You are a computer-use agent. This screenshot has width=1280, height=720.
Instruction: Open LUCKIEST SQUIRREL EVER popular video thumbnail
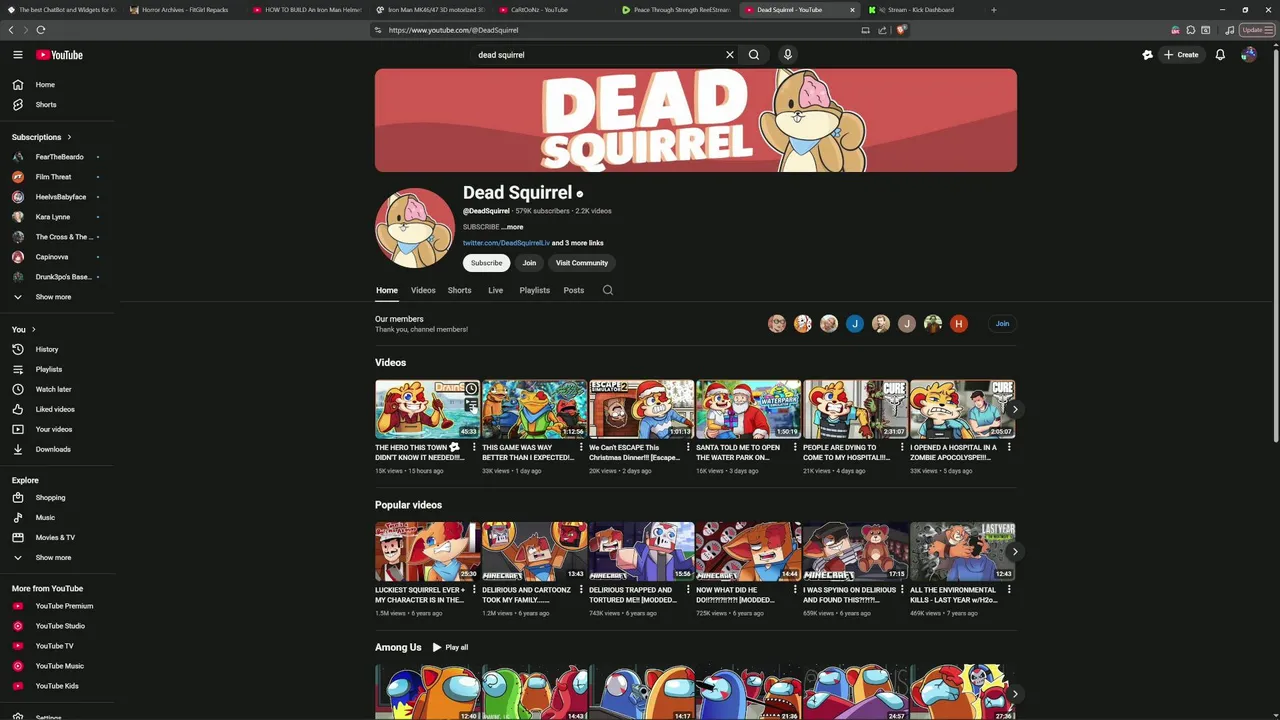click(427, 551)
